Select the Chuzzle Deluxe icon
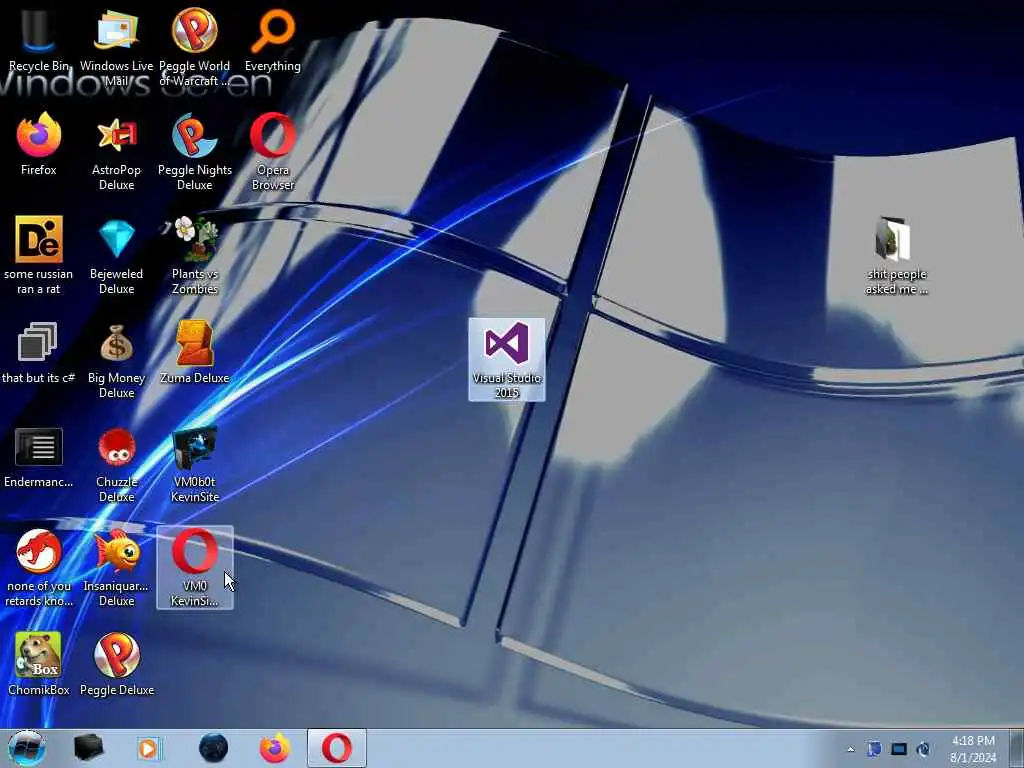 coord(116,464)
